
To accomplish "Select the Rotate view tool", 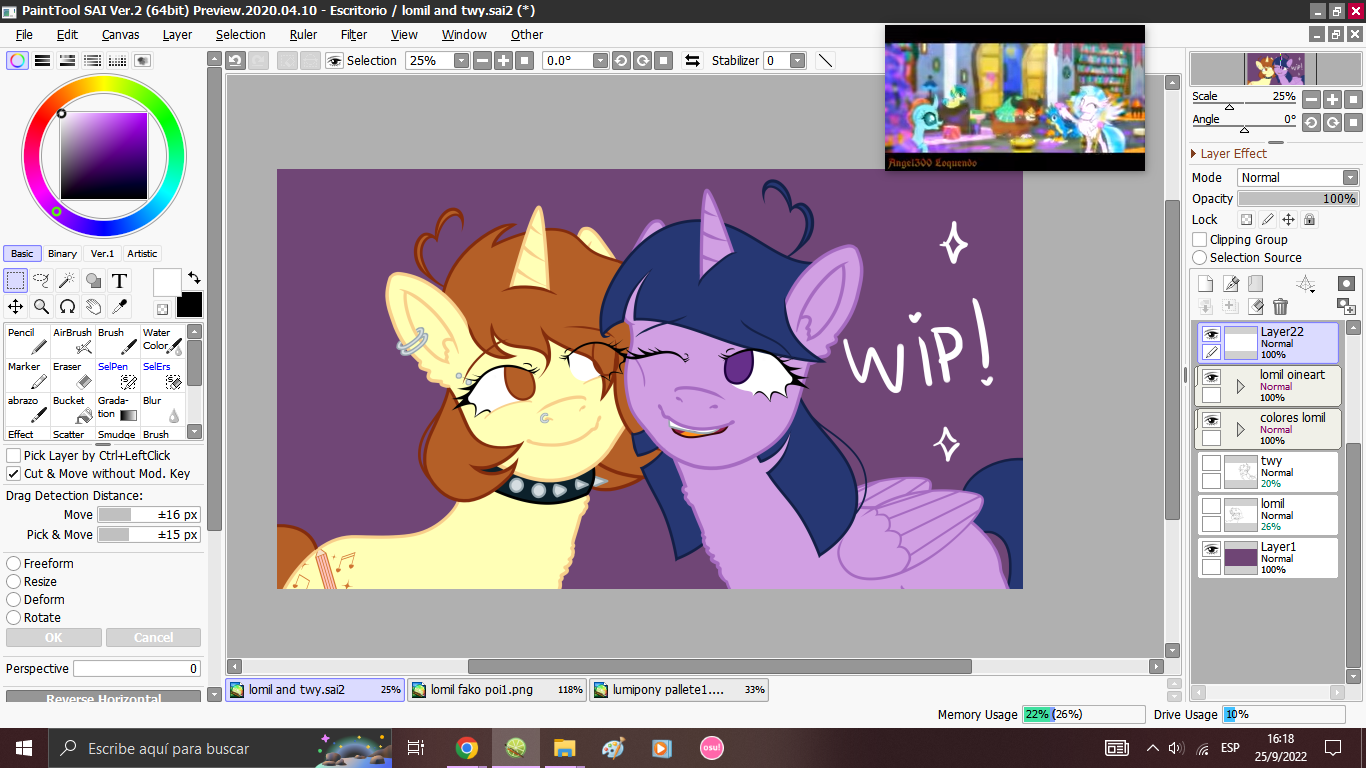I will [x=67, y=306].
